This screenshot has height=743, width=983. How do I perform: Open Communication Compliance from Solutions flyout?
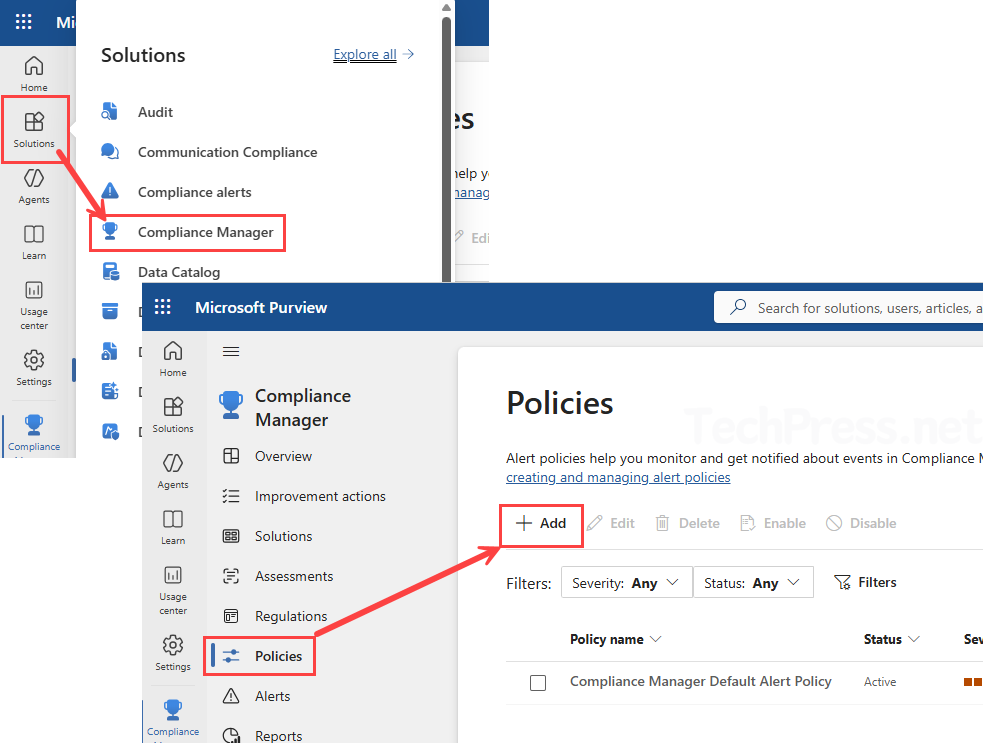click(x=228, y=152)
